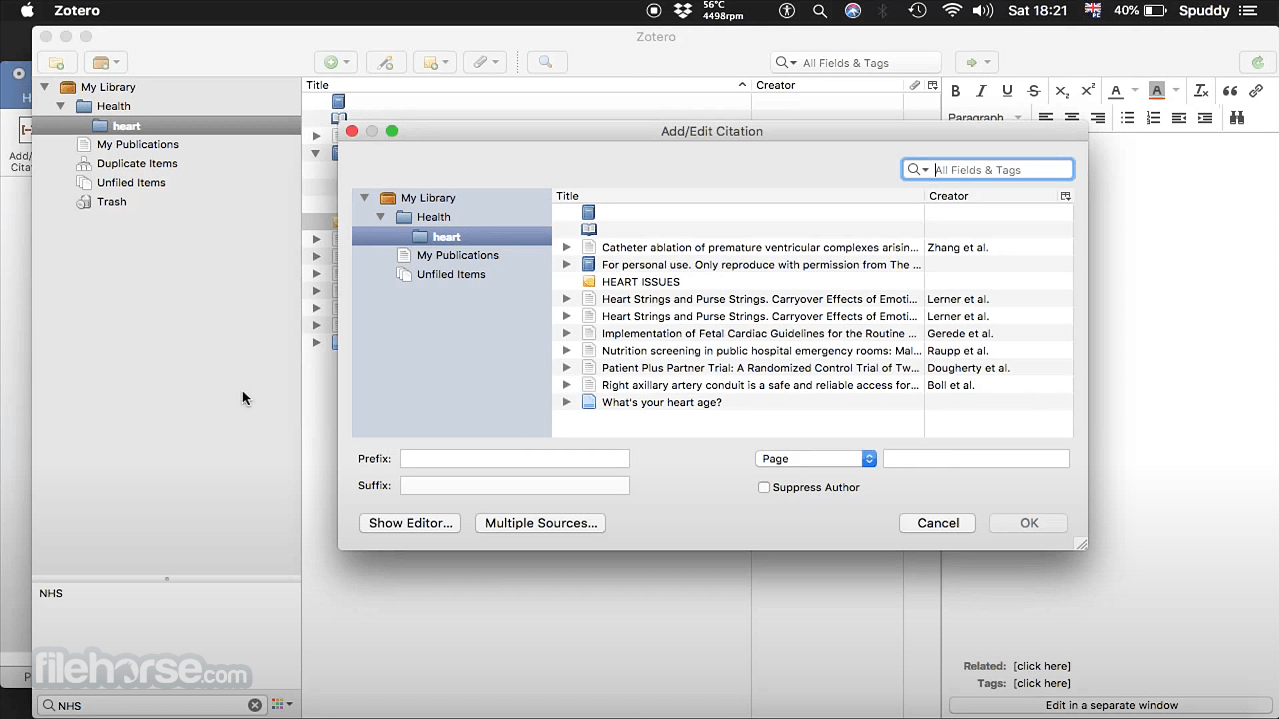Toggle Italic in note editor
Screen dimensions: 1279x719
981,91
